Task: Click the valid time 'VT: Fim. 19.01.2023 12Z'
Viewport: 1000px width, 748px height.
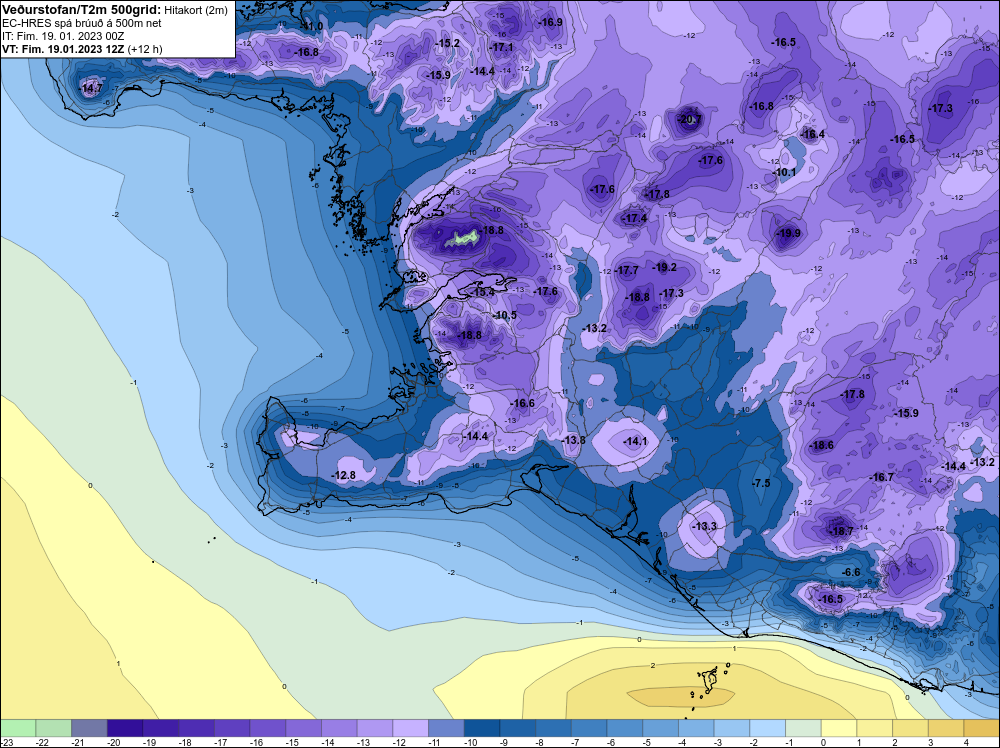Action: point(64,49)
